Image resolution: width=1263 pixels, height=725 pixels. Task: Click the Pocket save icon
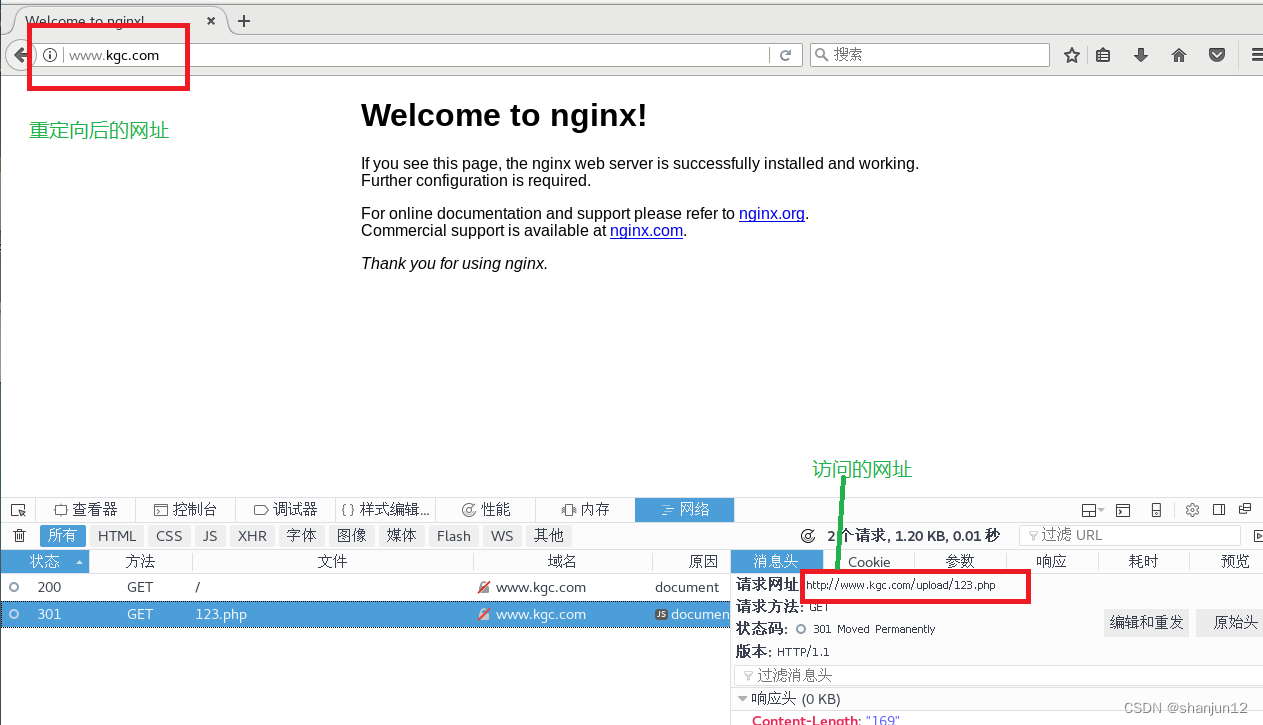tap(1217, 55)
